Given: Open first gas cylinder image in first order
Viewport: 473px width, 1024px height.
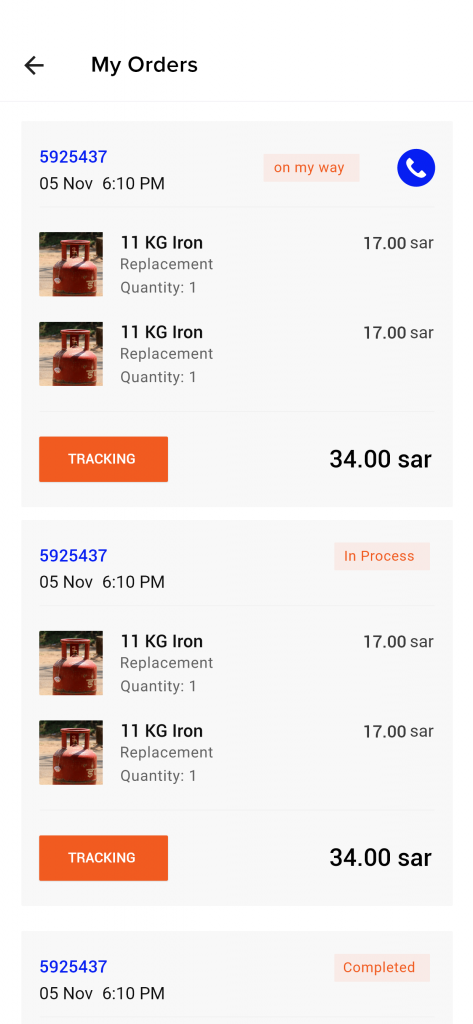Looking at the screenshot, I should click(71, 264).
